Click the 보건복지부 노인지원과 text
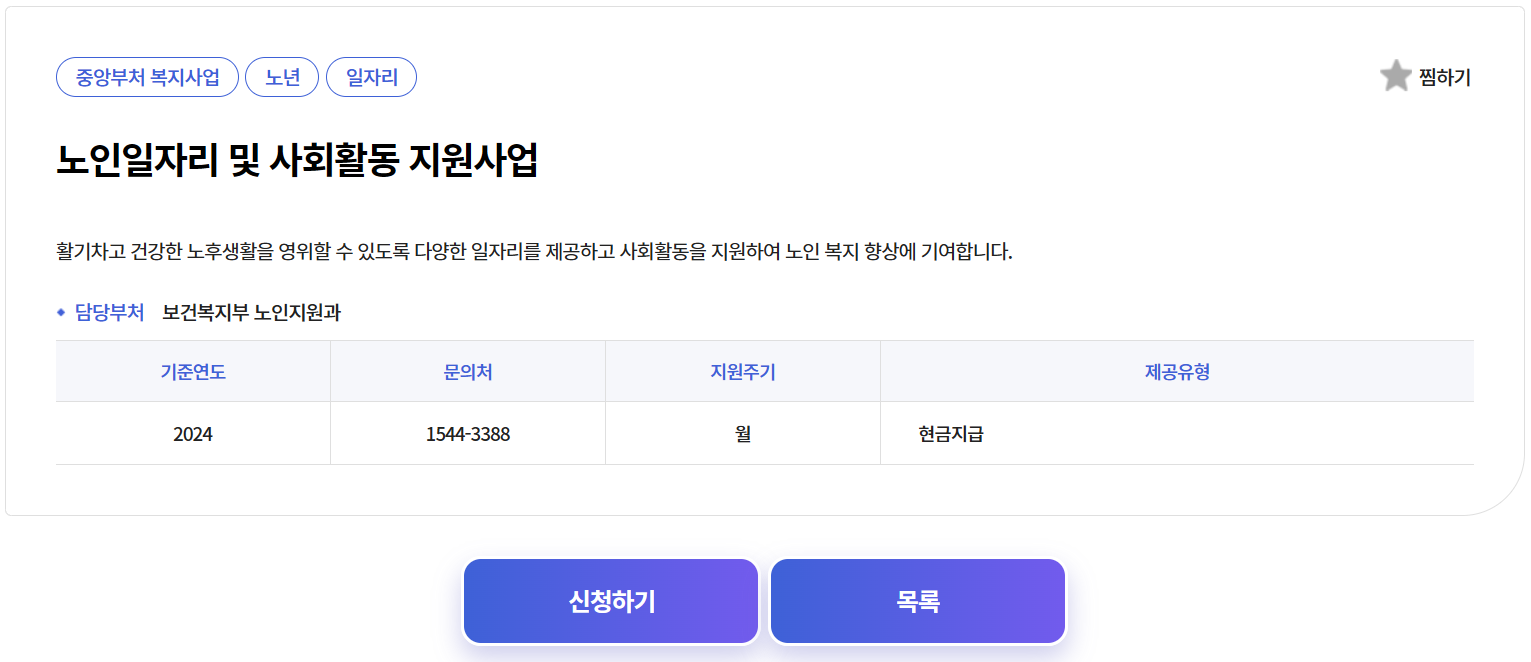 tap(252, 313)
